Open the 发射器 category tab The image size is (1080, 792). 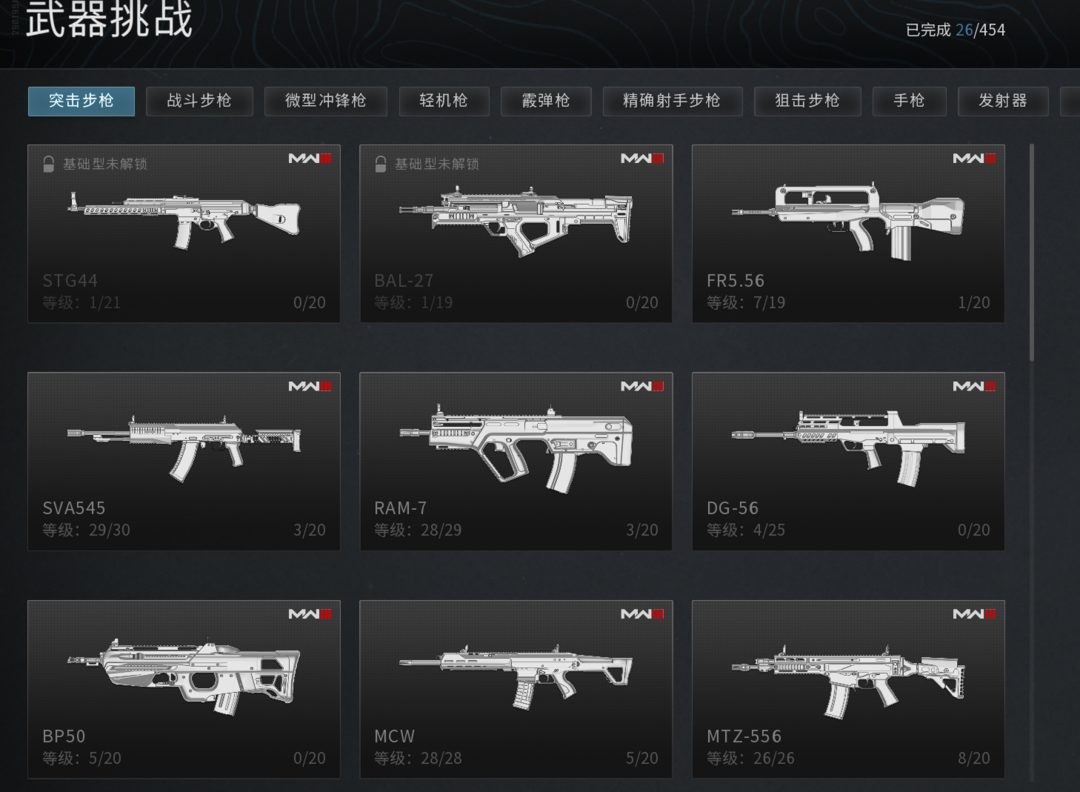coord(1003,101)
